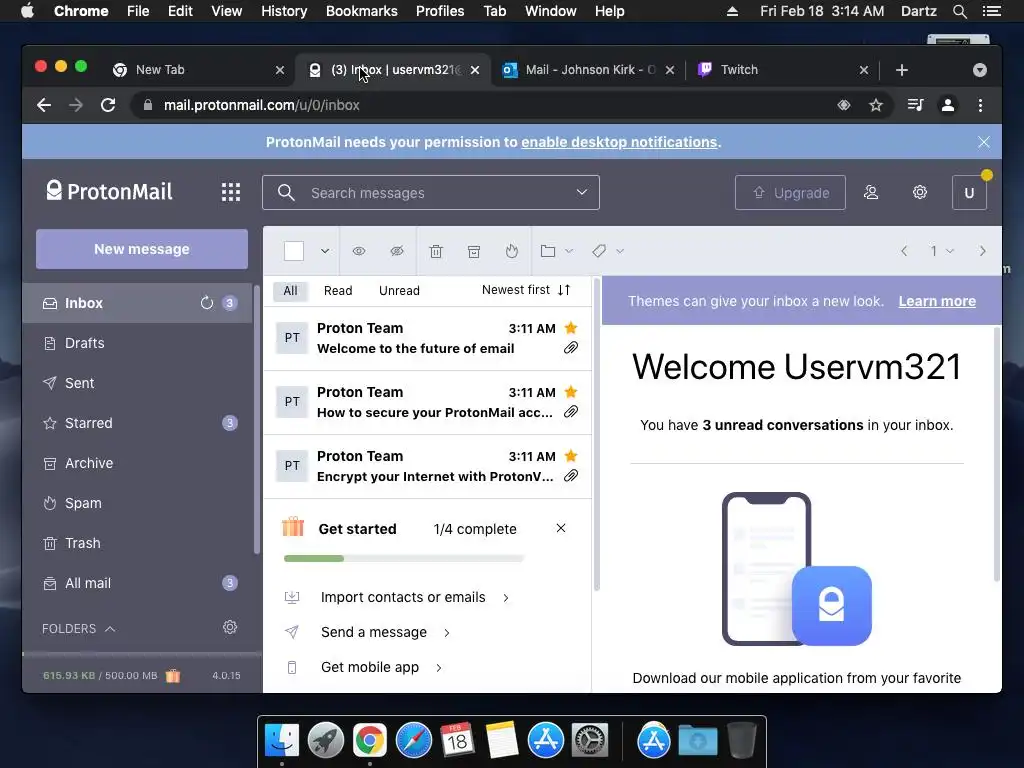
Task: Select the PT avatar of the Encrypt your Internet message
Action: (292, 466)
